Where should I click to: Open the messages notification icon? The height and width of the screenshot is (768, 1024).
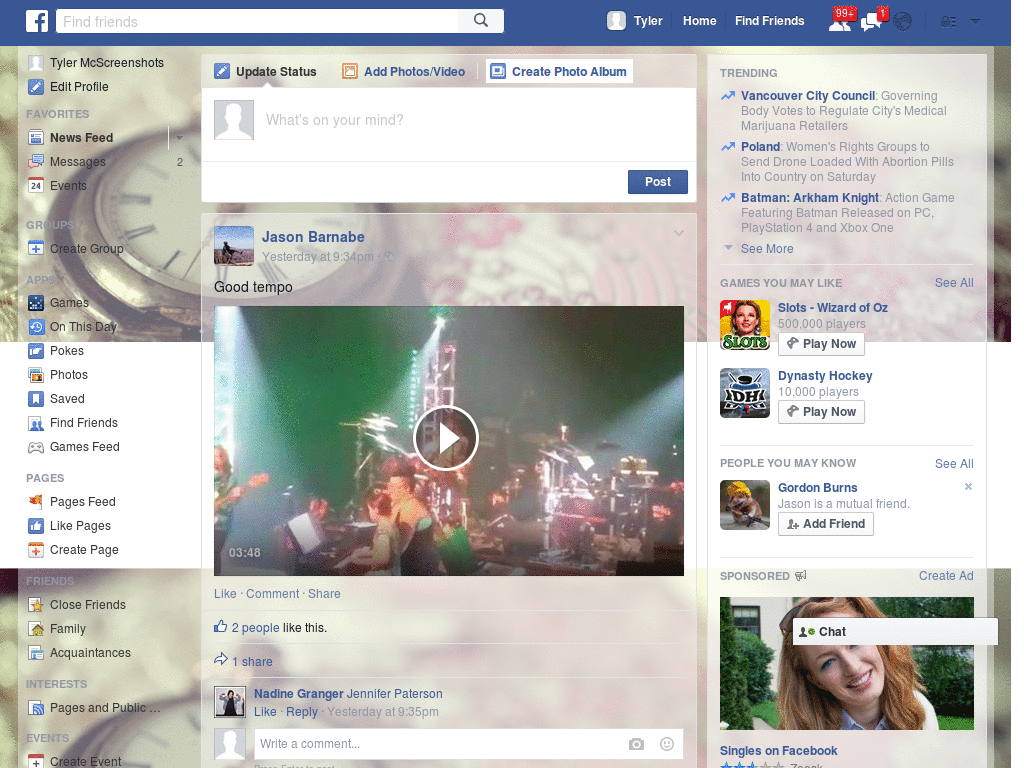click(x=872, y=22)
